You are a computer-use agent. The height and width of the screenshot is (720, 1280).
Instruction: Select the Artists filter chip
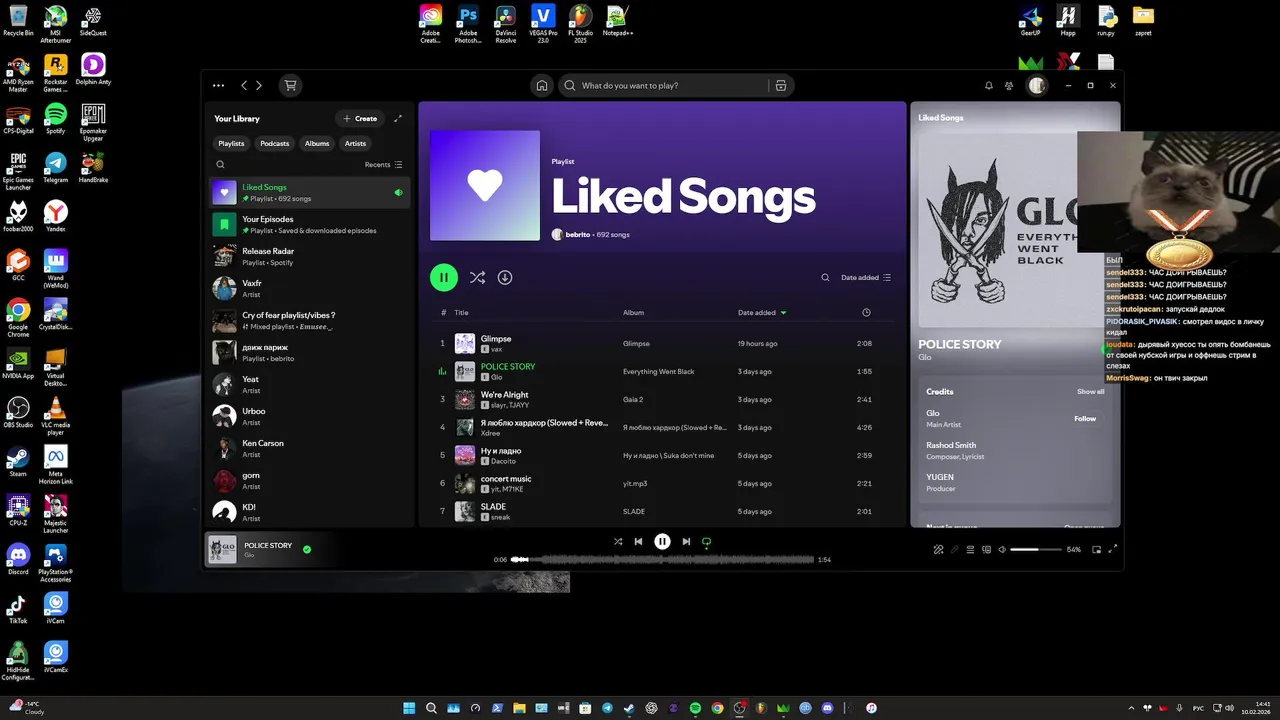[355, 143]
